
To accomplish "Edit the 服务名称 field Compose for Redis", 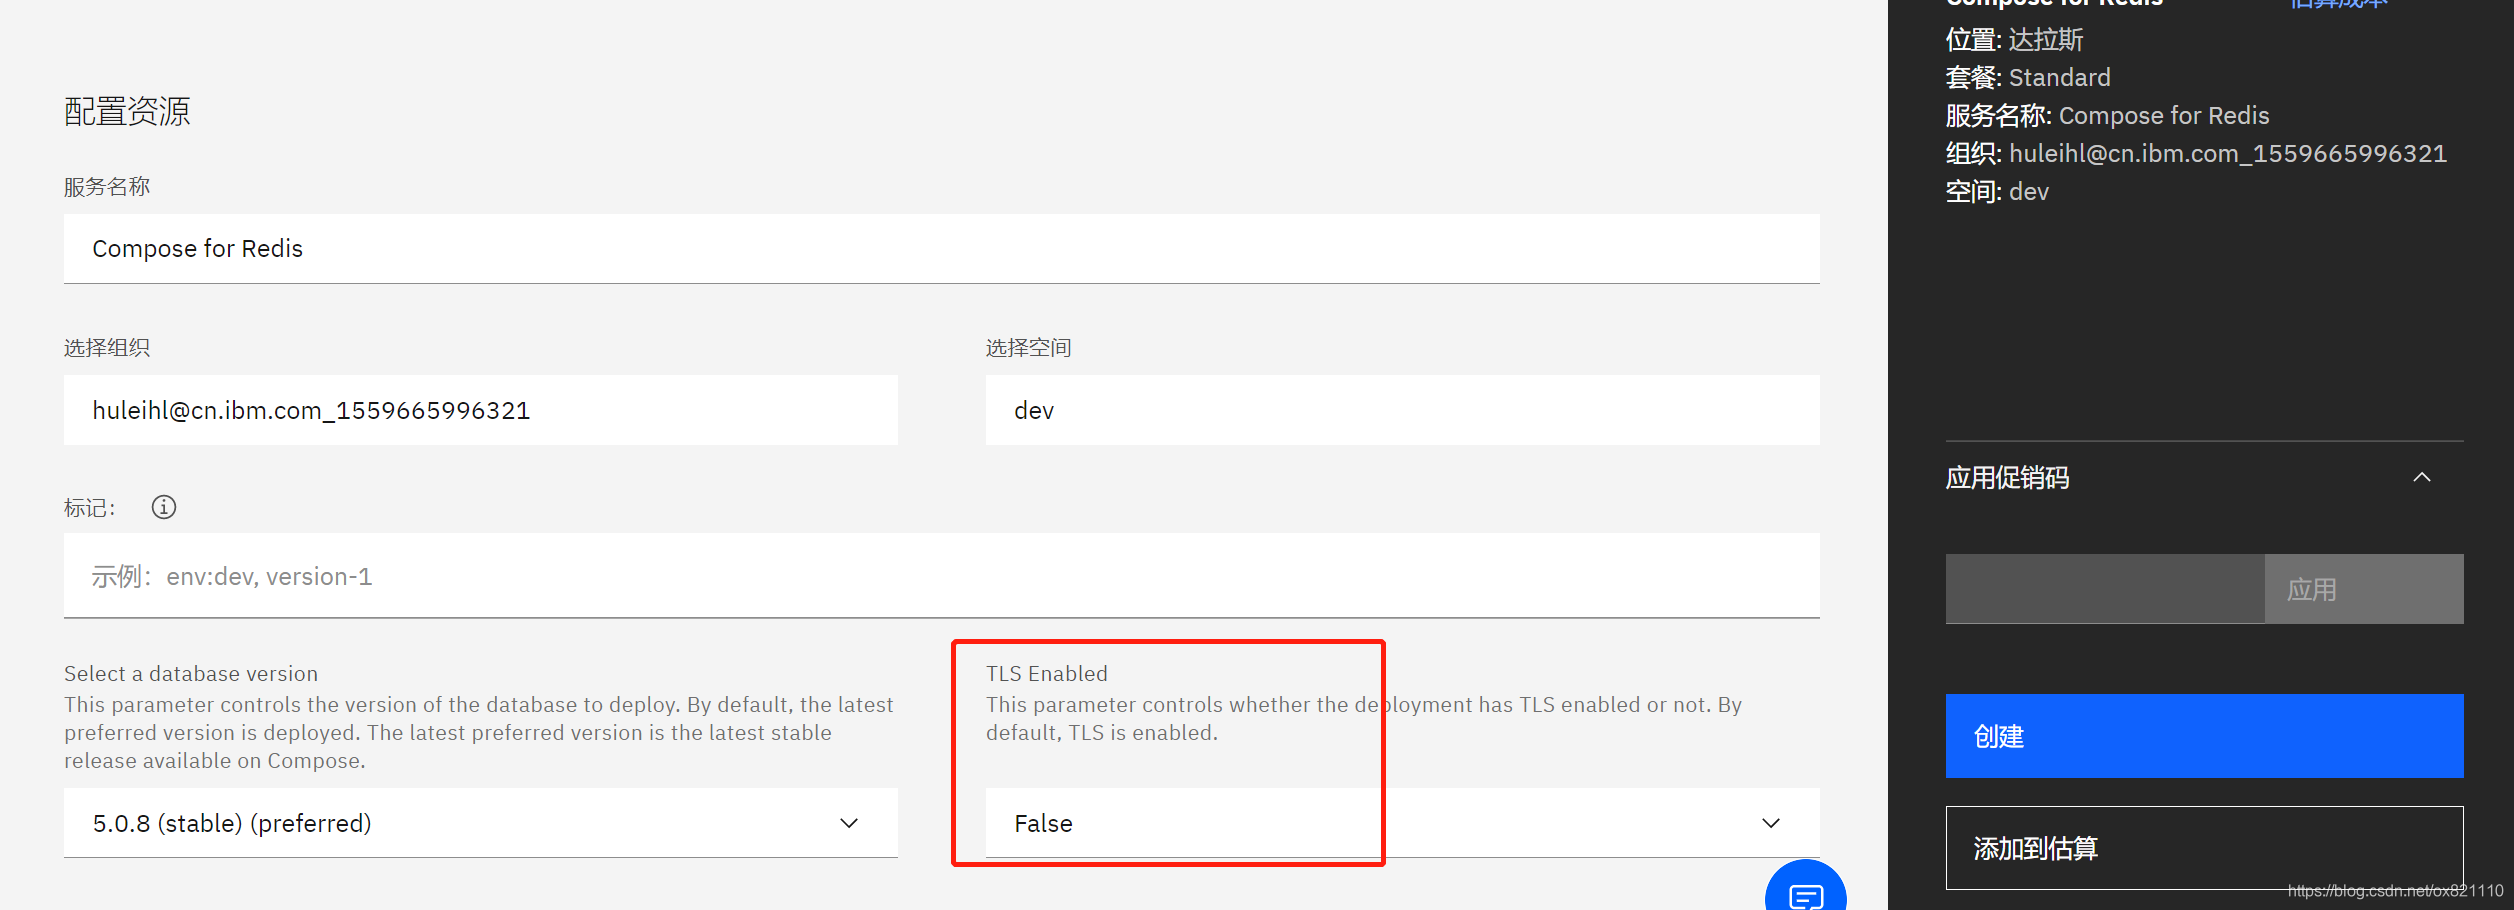I will click(x=942, y=248).
